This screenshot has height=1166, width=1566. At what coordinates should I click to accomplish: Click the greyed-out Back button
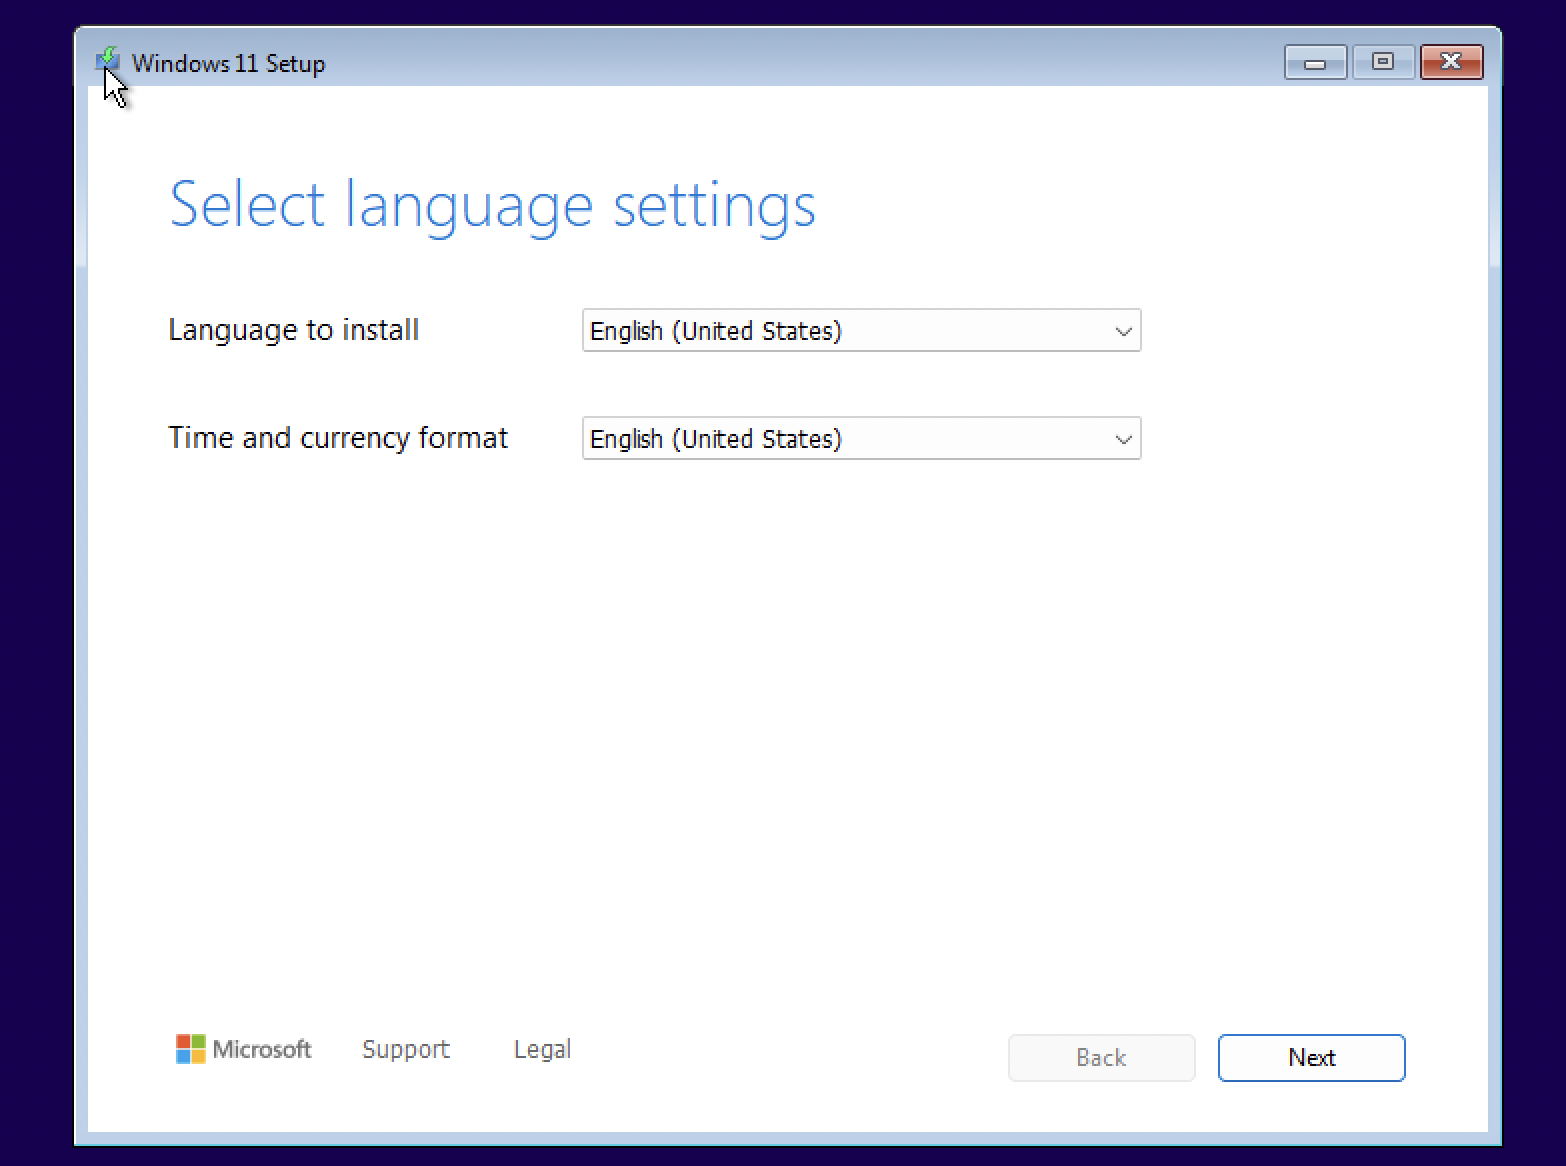pos(1101,1058)
